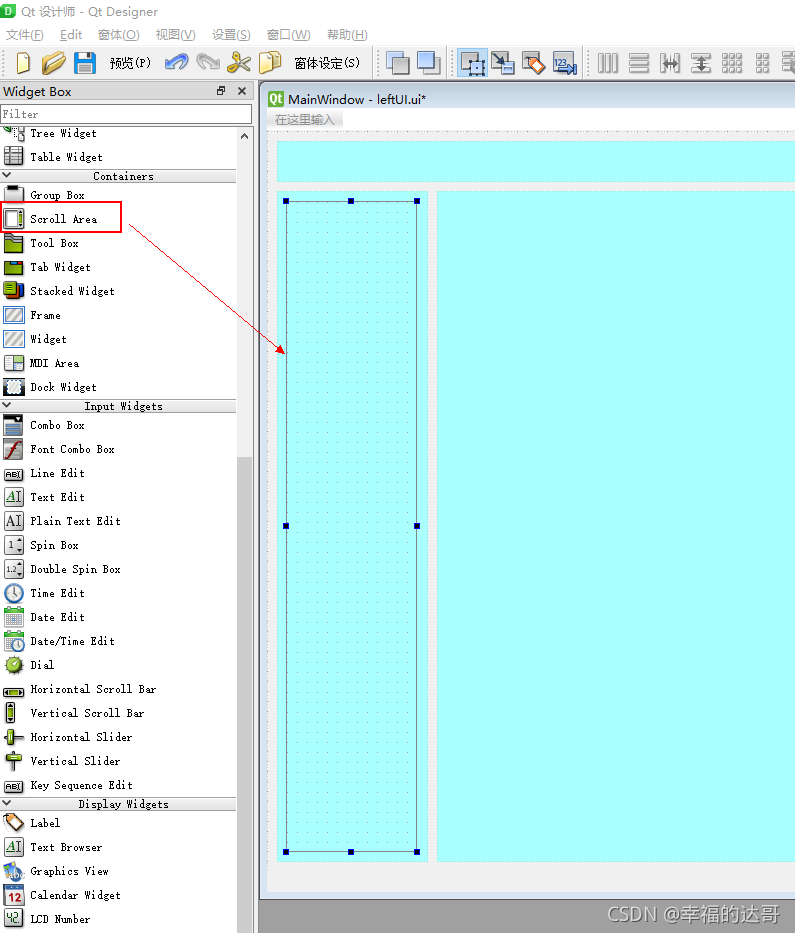795x933 pixels.
Task: Select the Edit Signals/Slots mode icon
Action: point(503,62)
